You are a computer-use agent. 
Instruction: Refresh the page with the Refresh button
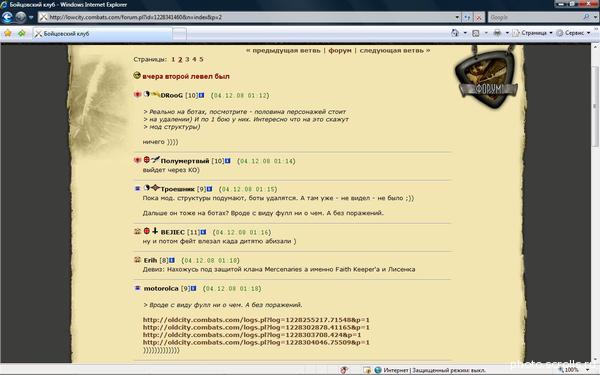click(x=467, y=17)
